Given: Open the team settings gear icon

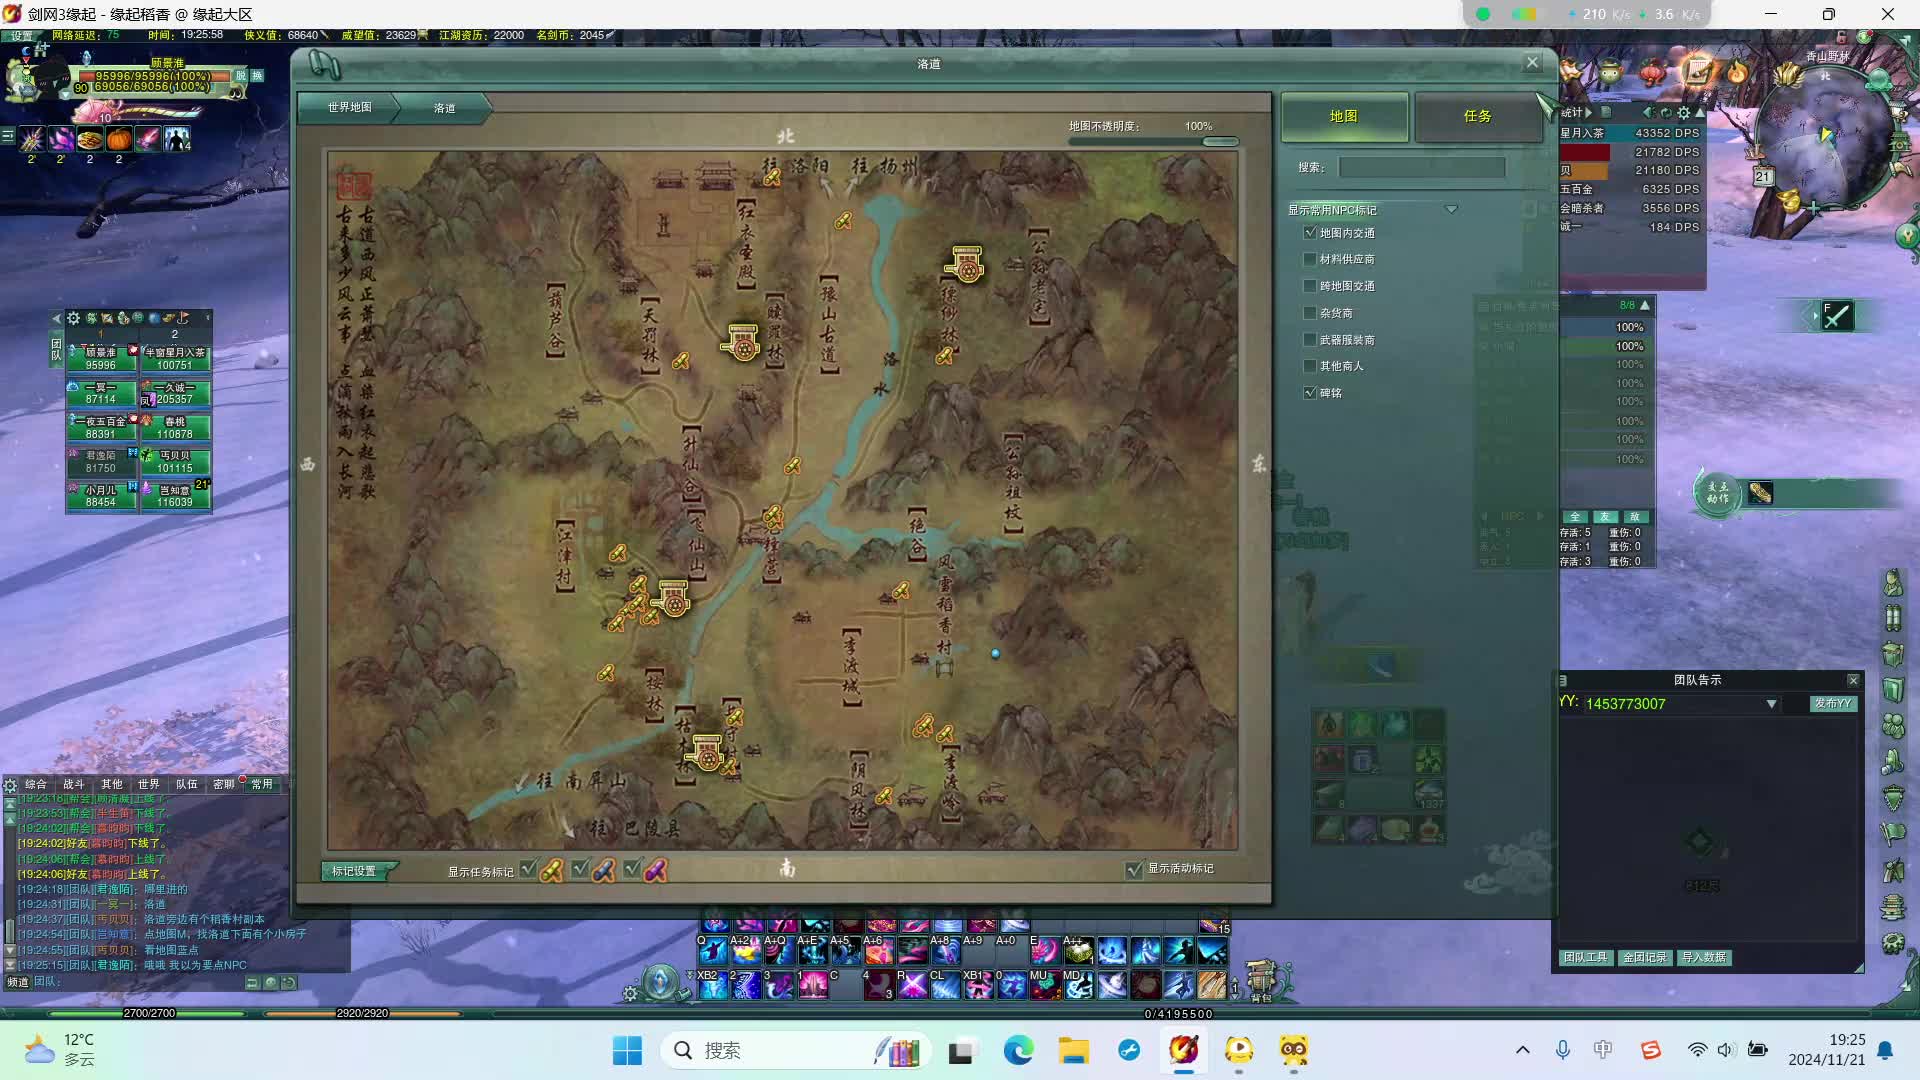Looking at the screenshot, I should pos(73,318).
